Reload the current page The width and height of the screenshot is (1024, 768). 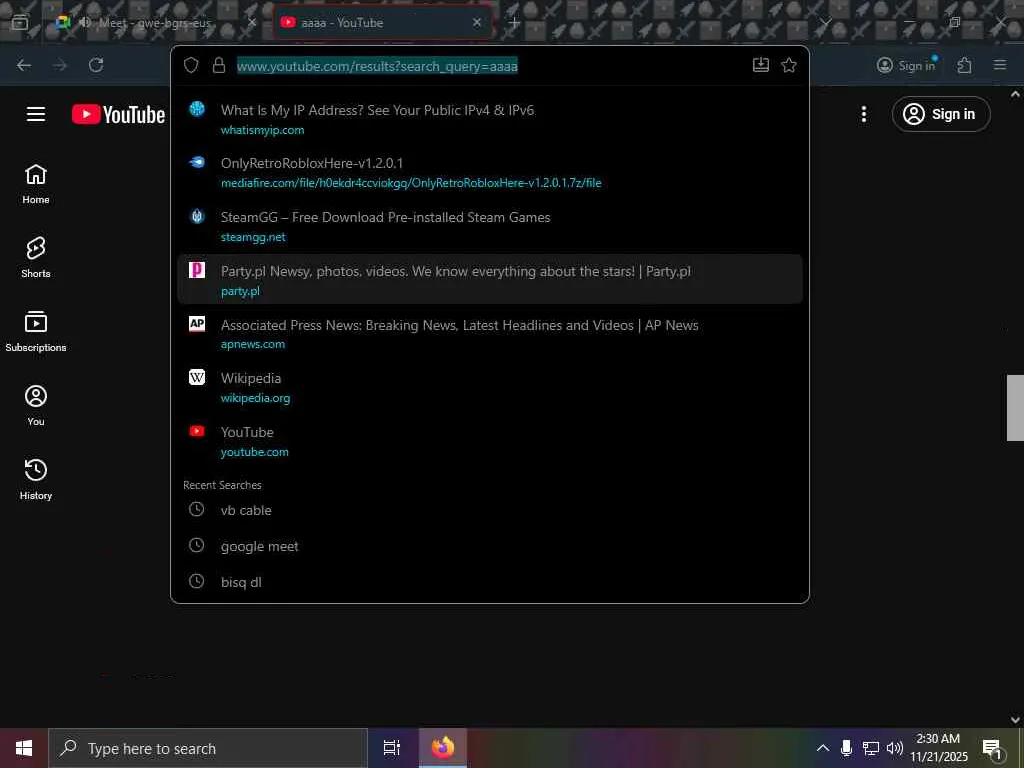[x=96, y=65]
